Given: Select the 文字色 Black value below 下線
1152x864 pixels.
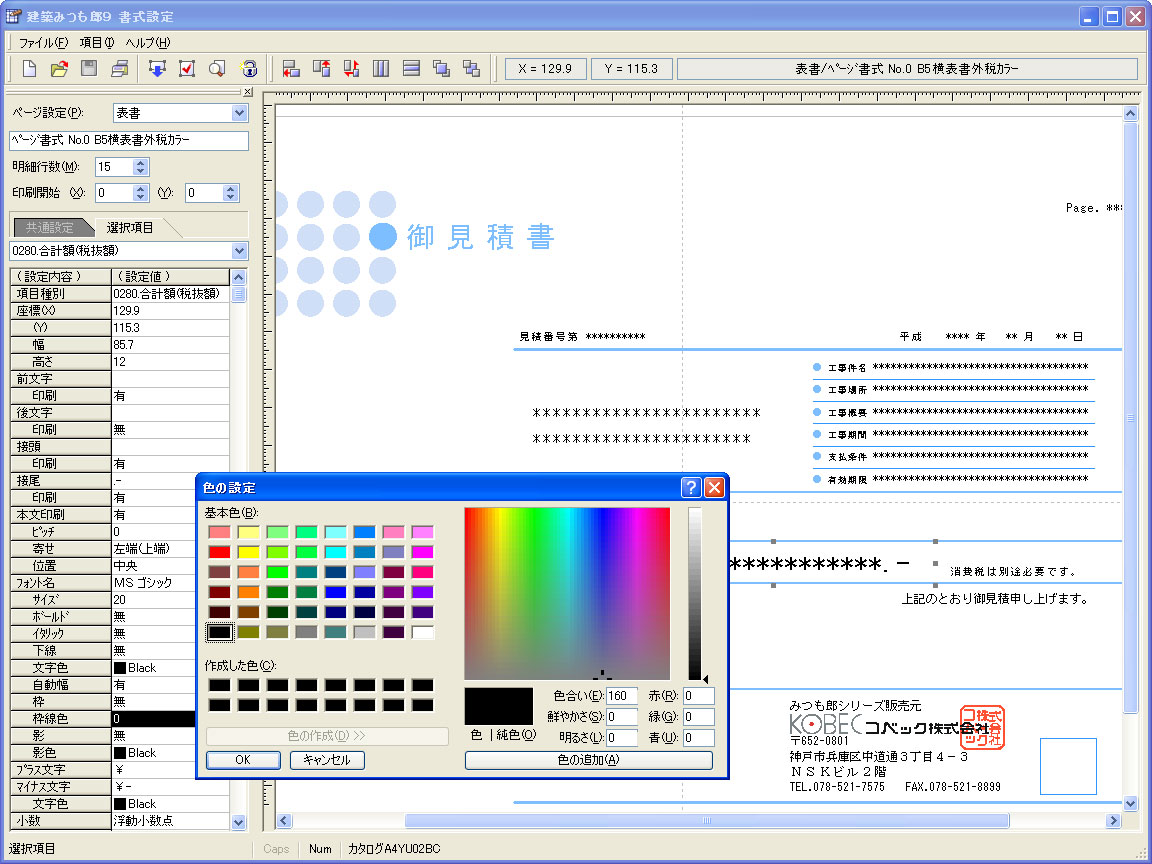Looking at the screenshot, I should tap(153, 668).
